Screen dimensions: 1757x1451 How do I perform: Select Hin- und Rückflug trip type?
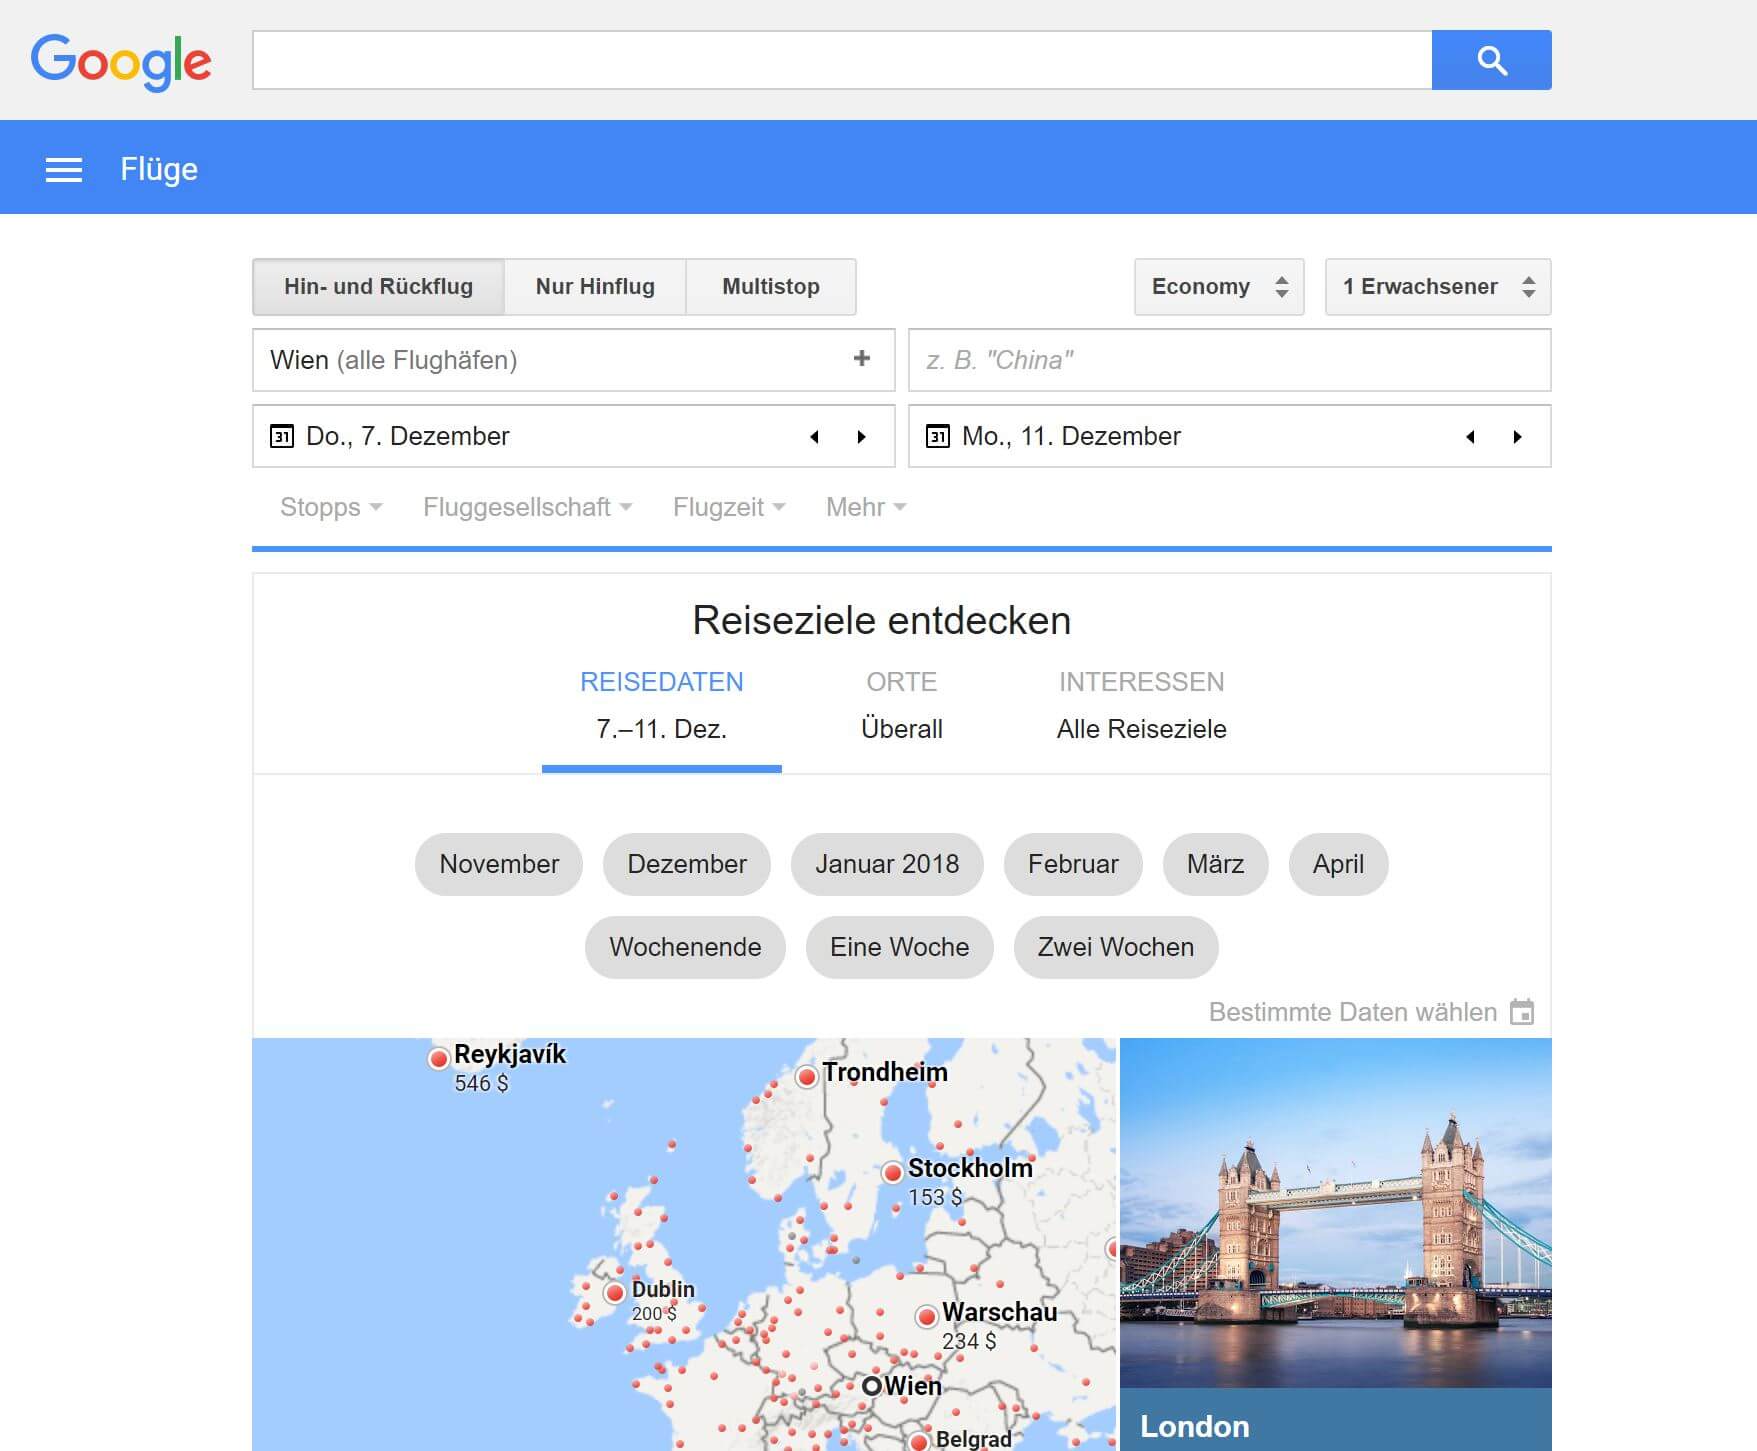[x=378, y=287]
